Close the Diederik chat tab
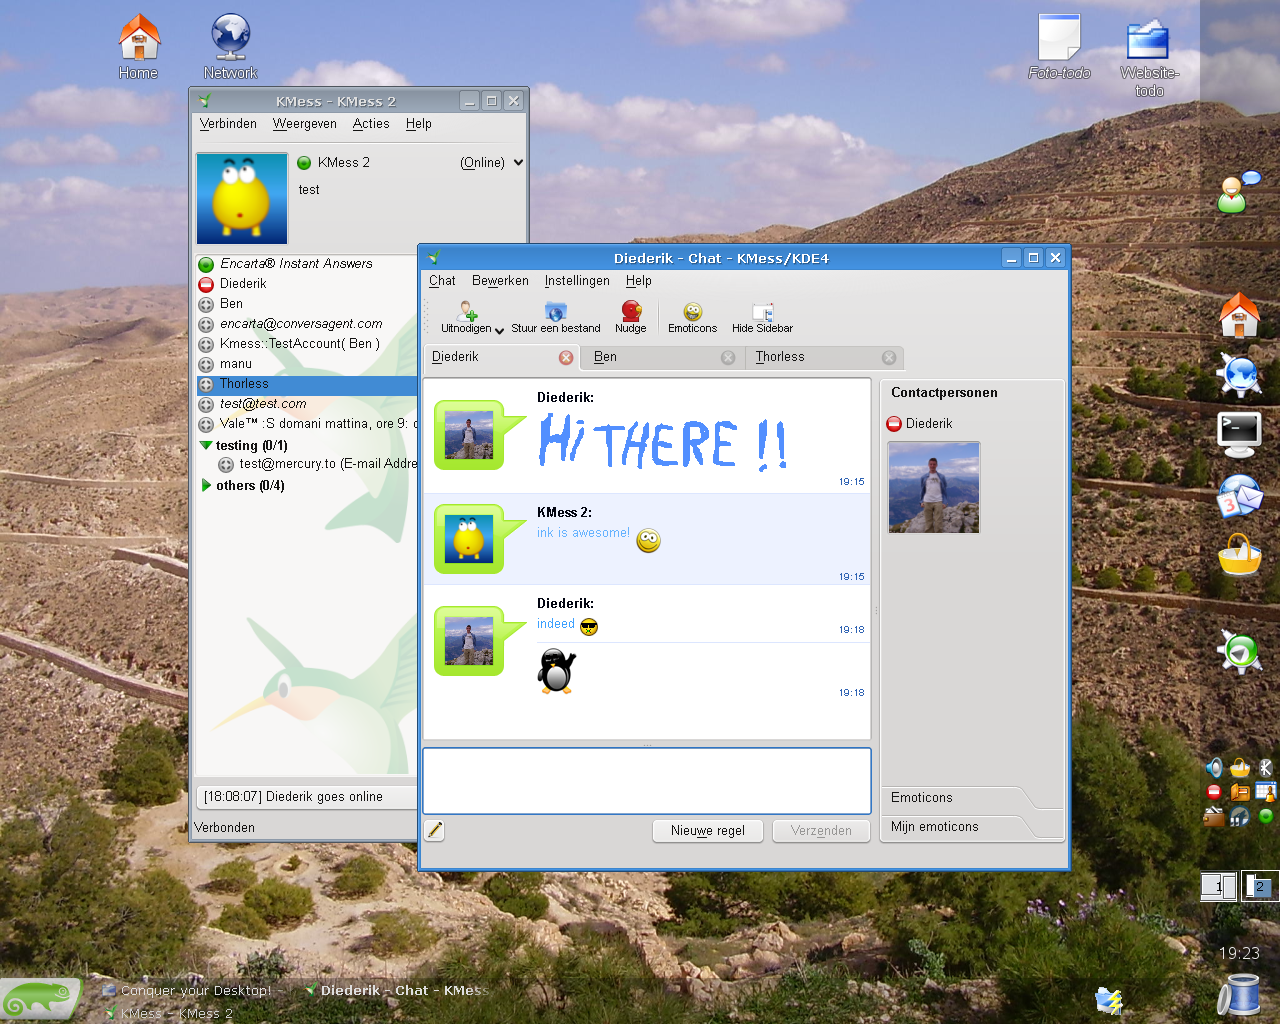 tap(566, 358)
